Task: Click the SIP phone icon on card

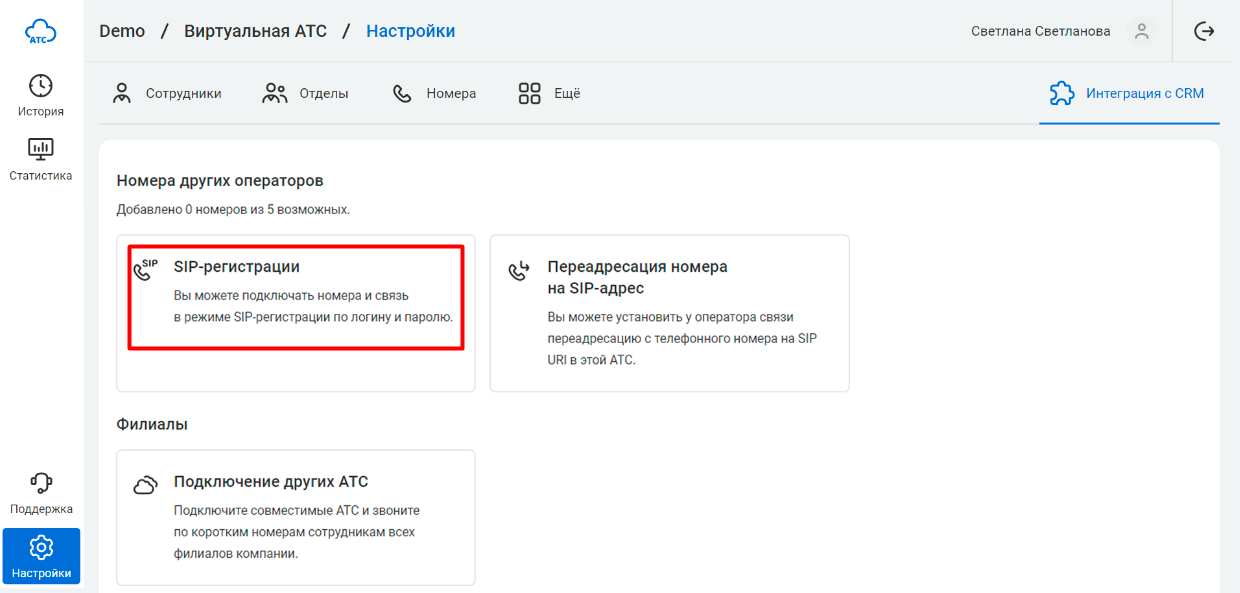Action: 146,270
